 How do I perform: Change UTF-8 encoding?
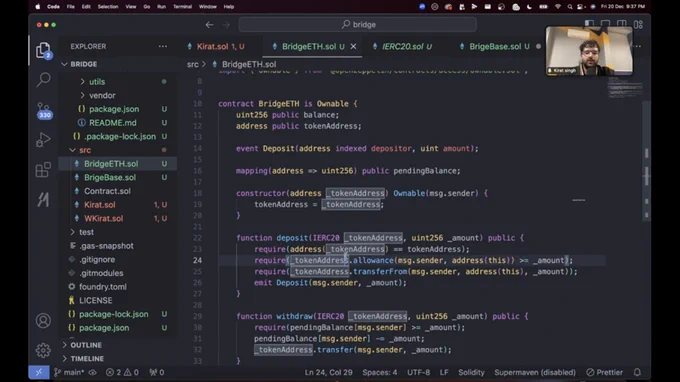(x=418, y=372)
